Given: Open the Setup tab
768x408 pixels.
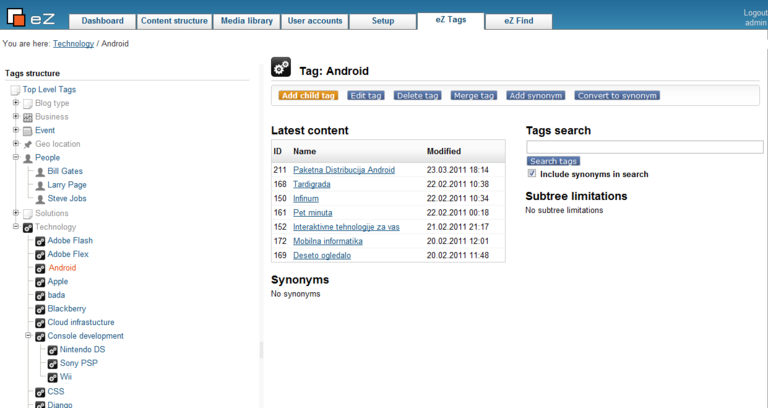Looking at the screenshot, I should point(383,21).
